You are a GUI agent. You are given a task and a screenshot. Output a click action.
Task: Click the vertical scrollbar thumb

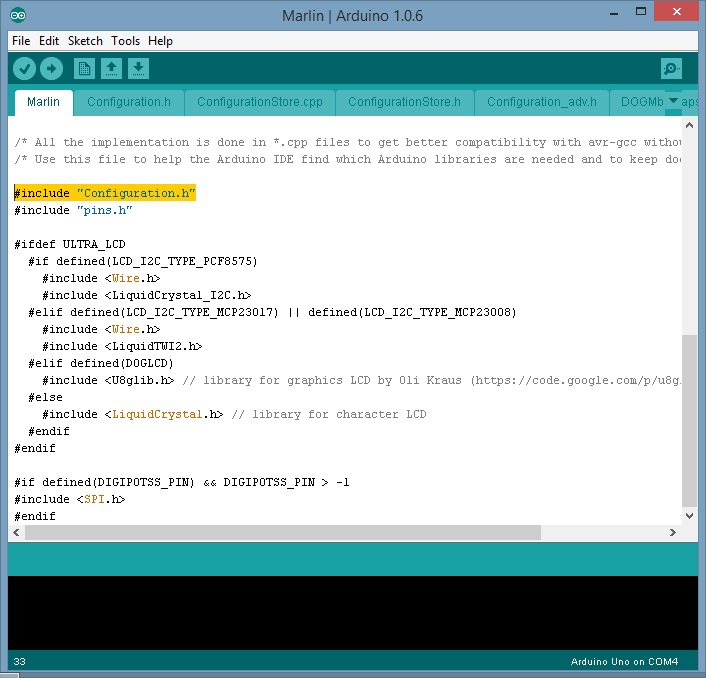point(689,420)
